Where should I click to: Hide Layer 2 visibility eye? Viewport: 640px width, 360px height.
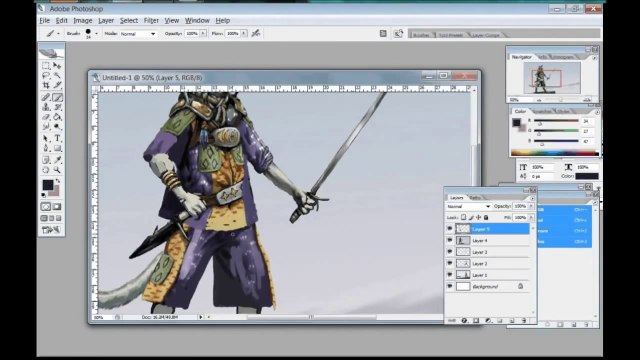pyautogui.click(x=450, y=263)
